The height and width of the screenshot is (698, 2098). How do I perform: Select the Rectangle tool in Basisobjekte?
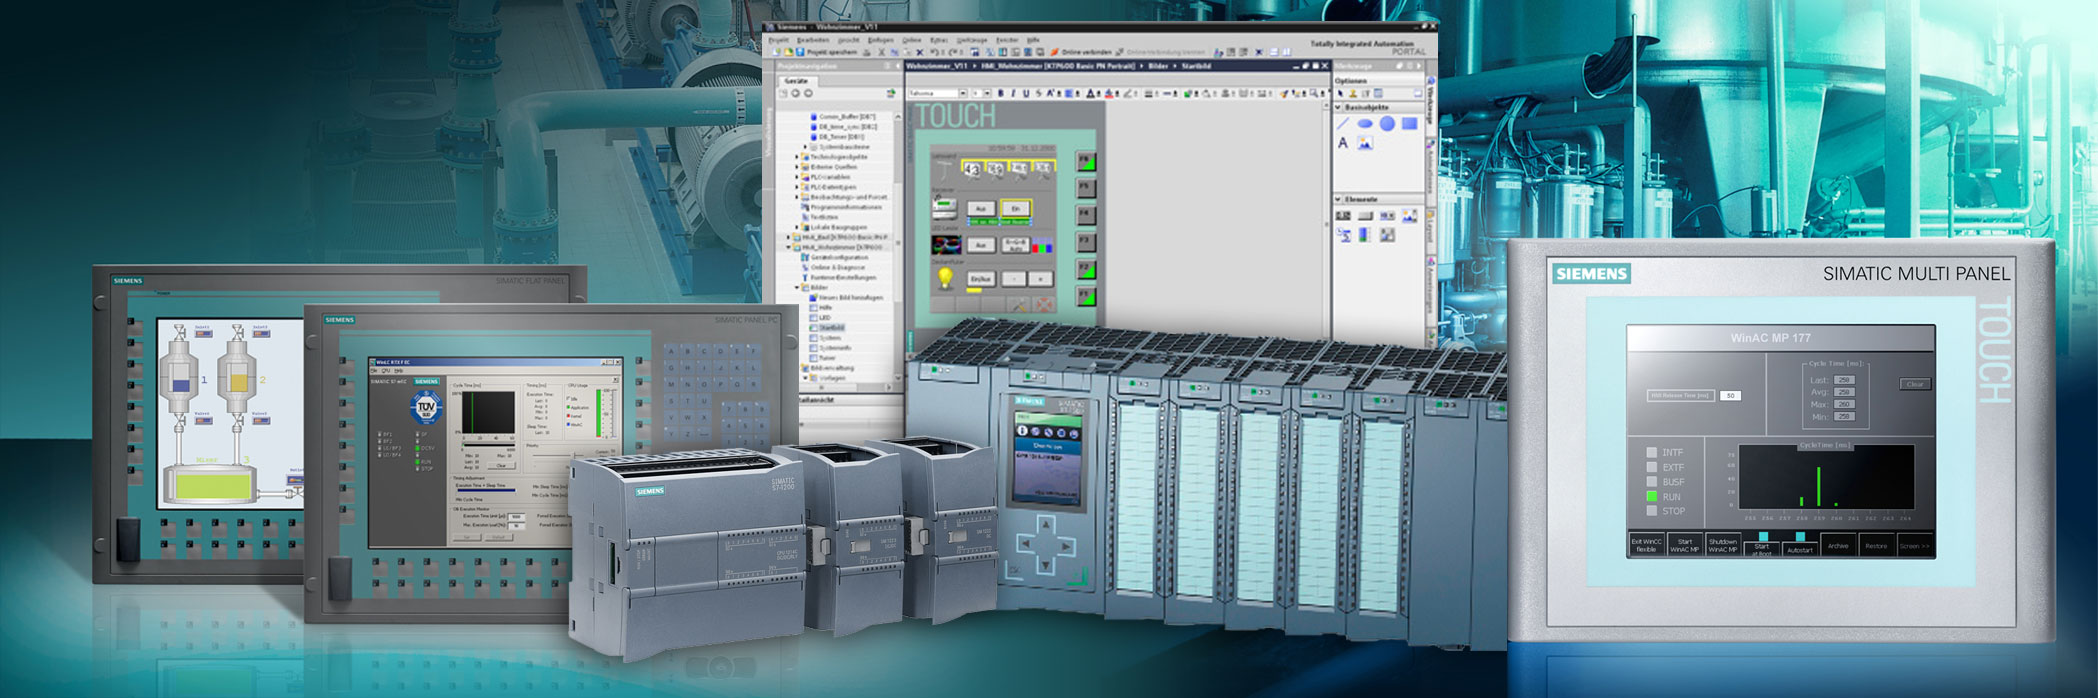pos(1410,124)
